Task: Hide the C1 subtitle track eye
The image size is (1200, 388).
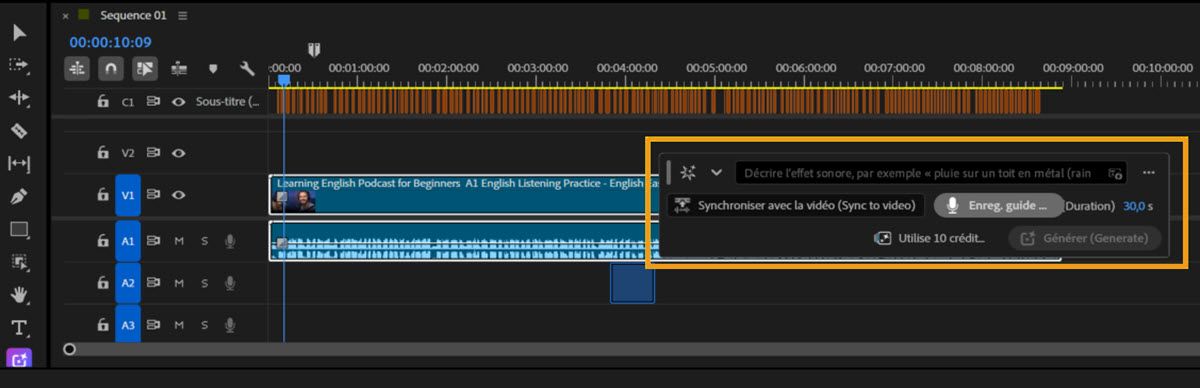Action: point(178,101)
